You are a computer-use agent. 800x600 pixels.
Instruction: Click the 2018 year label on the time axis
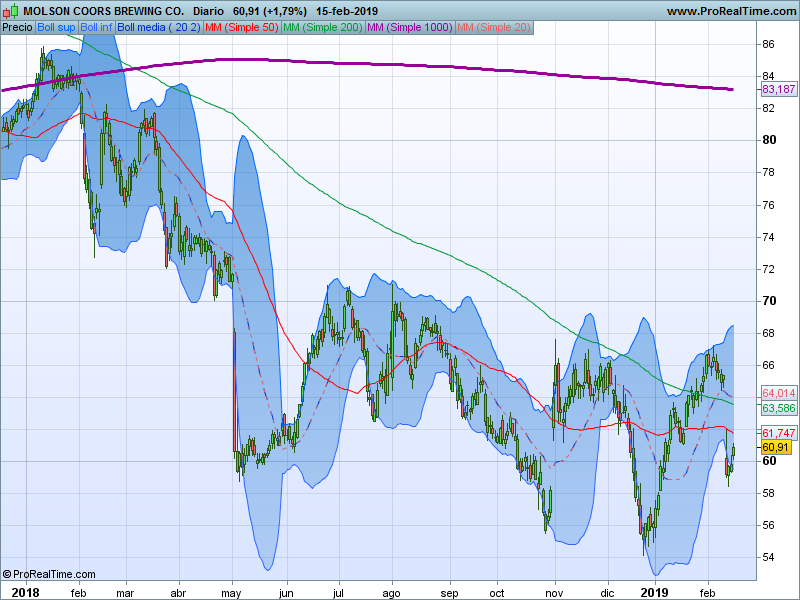25,592
